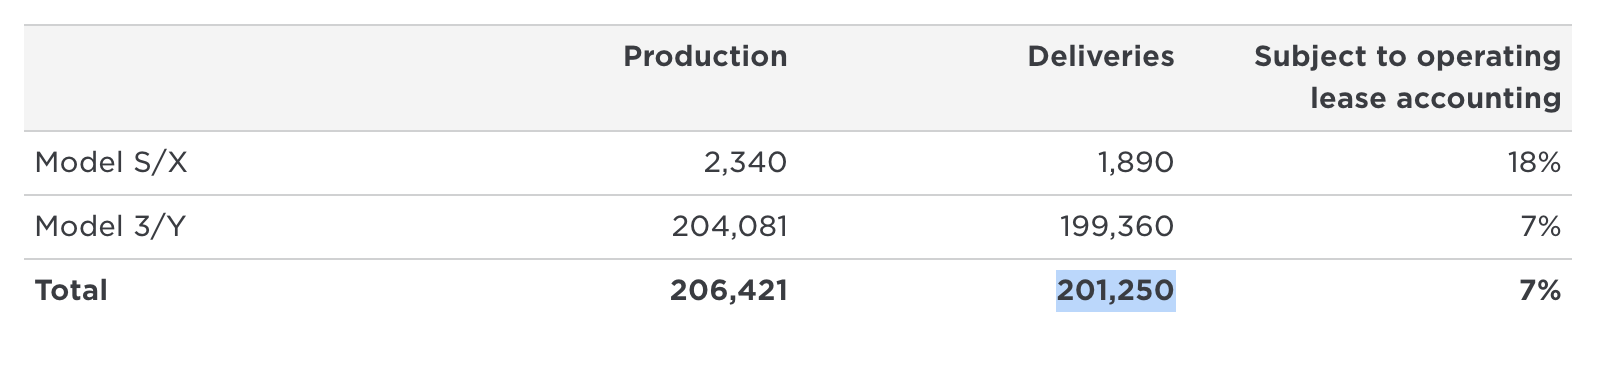Click Model S/X deliveries value 1,890

click(1135, 162)
